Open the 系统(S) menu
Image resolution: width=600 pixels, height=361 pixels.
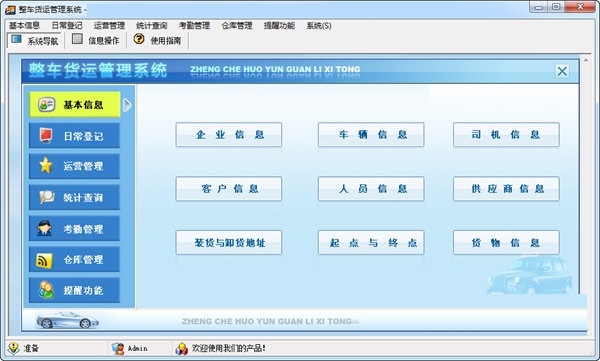(318, 26)
